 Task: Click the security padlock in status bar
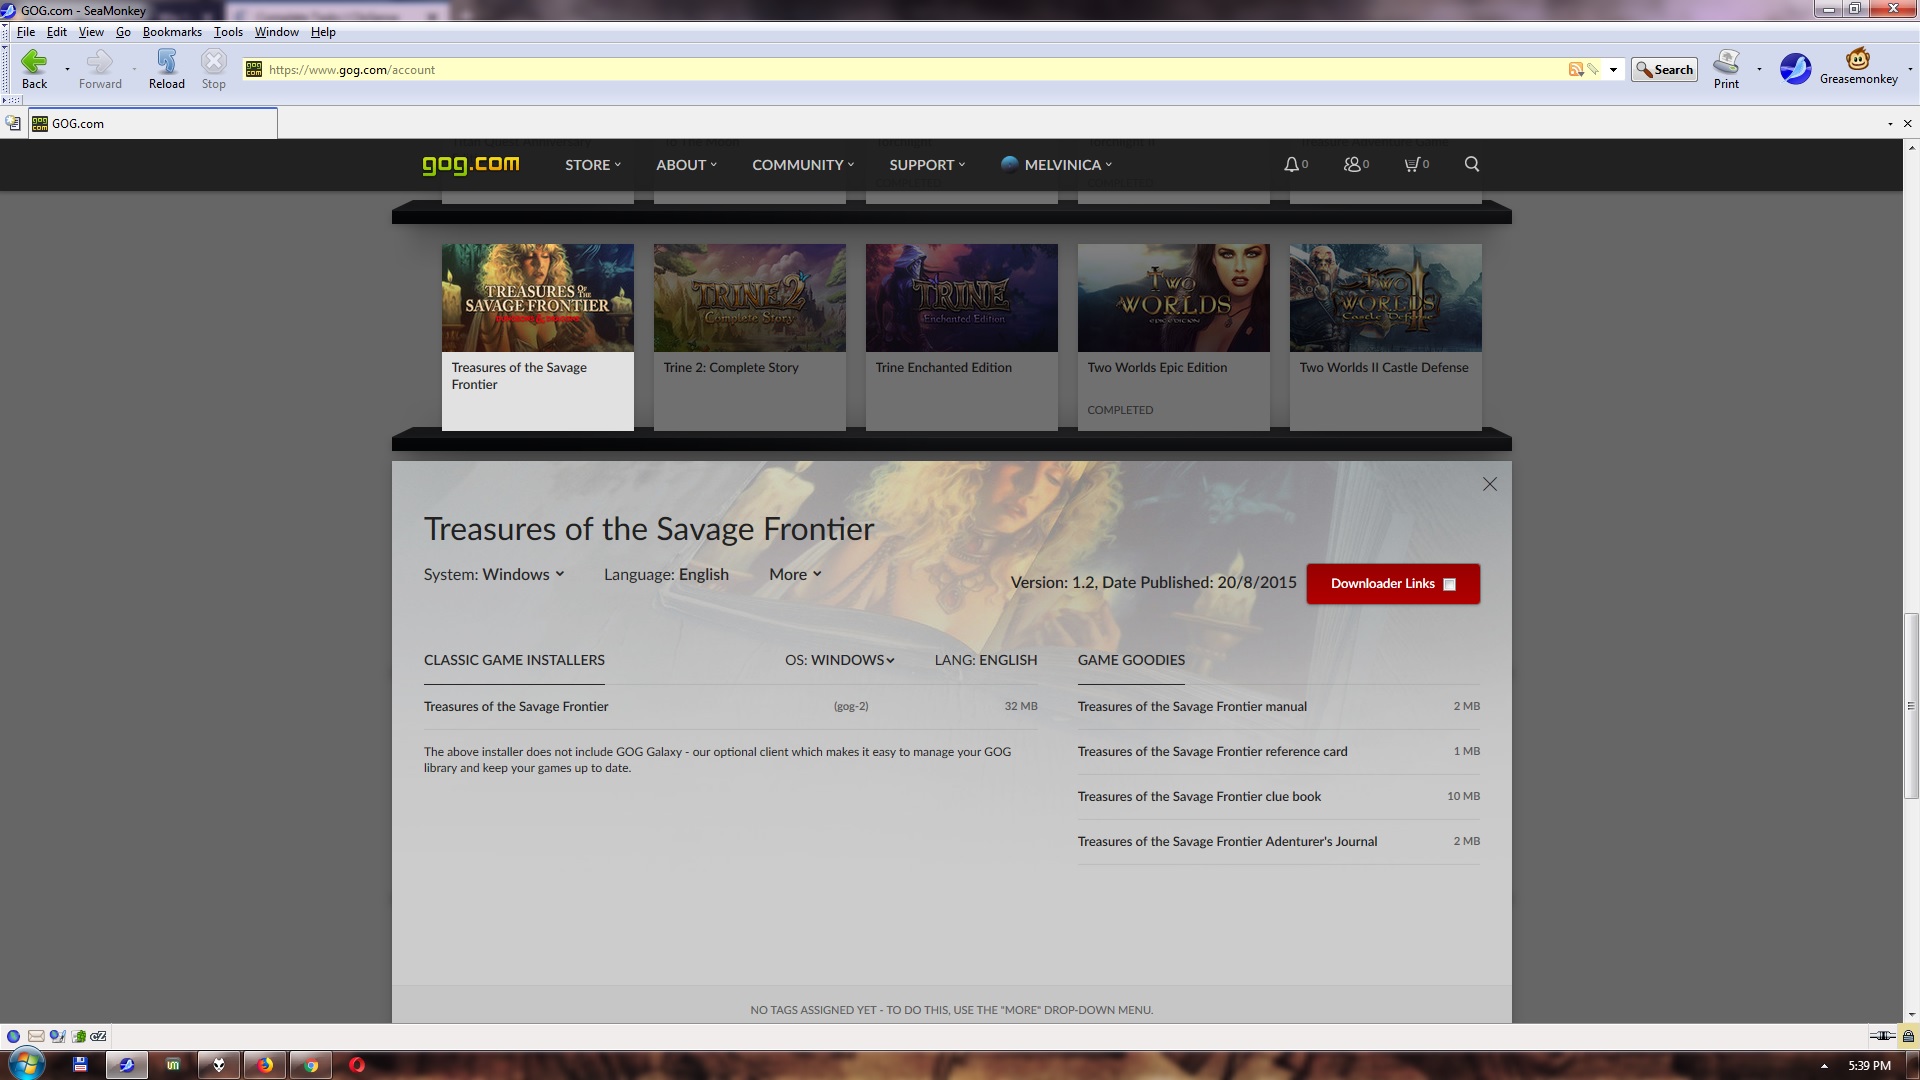click(x=1908, y=1036)
